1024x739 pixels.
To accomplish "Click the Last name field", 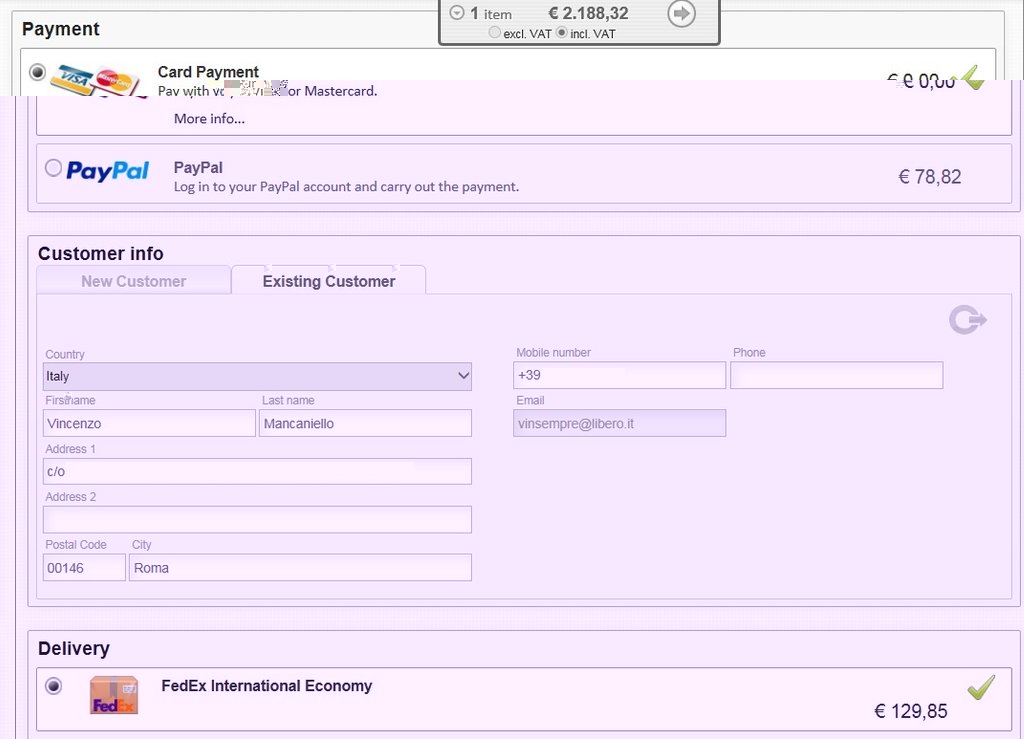I will [365, 423].
